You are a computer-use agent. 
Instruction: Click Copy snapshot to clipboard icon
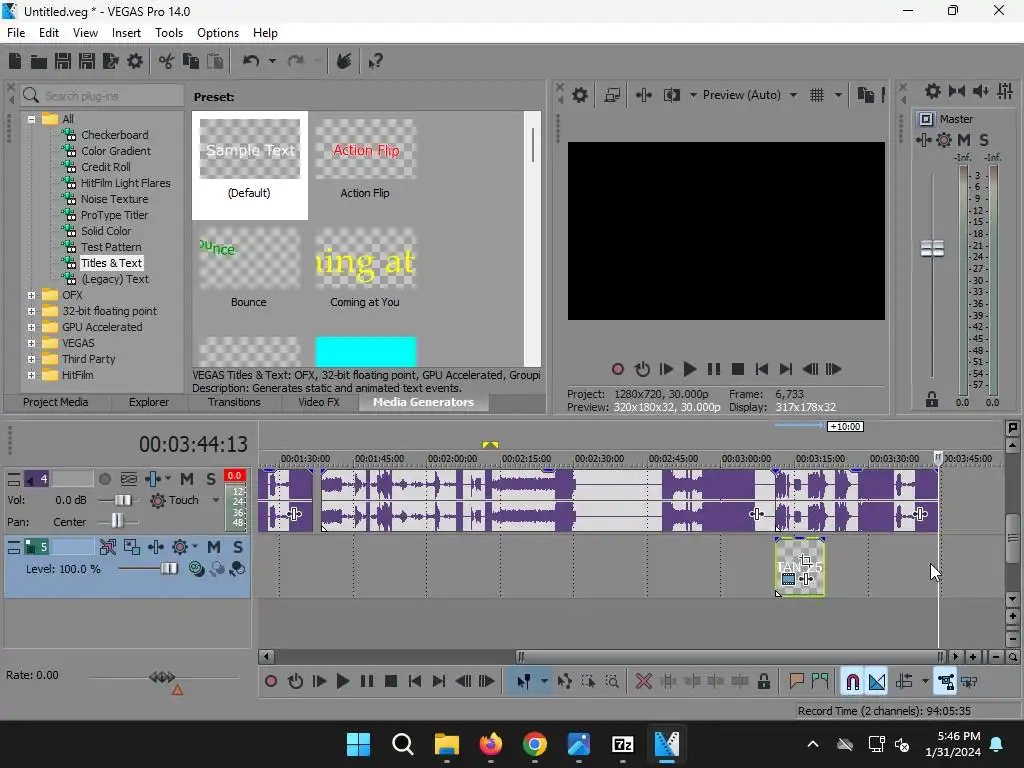click(865, 95)
